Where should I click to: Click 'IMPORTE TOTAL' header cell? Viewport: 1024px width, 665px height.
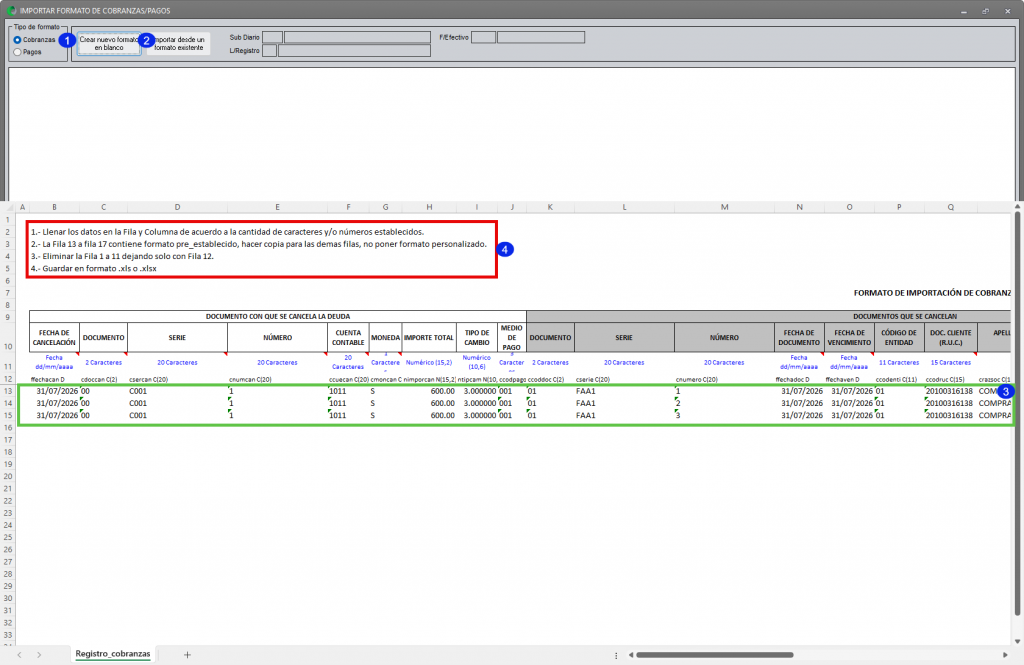[429, 337]
